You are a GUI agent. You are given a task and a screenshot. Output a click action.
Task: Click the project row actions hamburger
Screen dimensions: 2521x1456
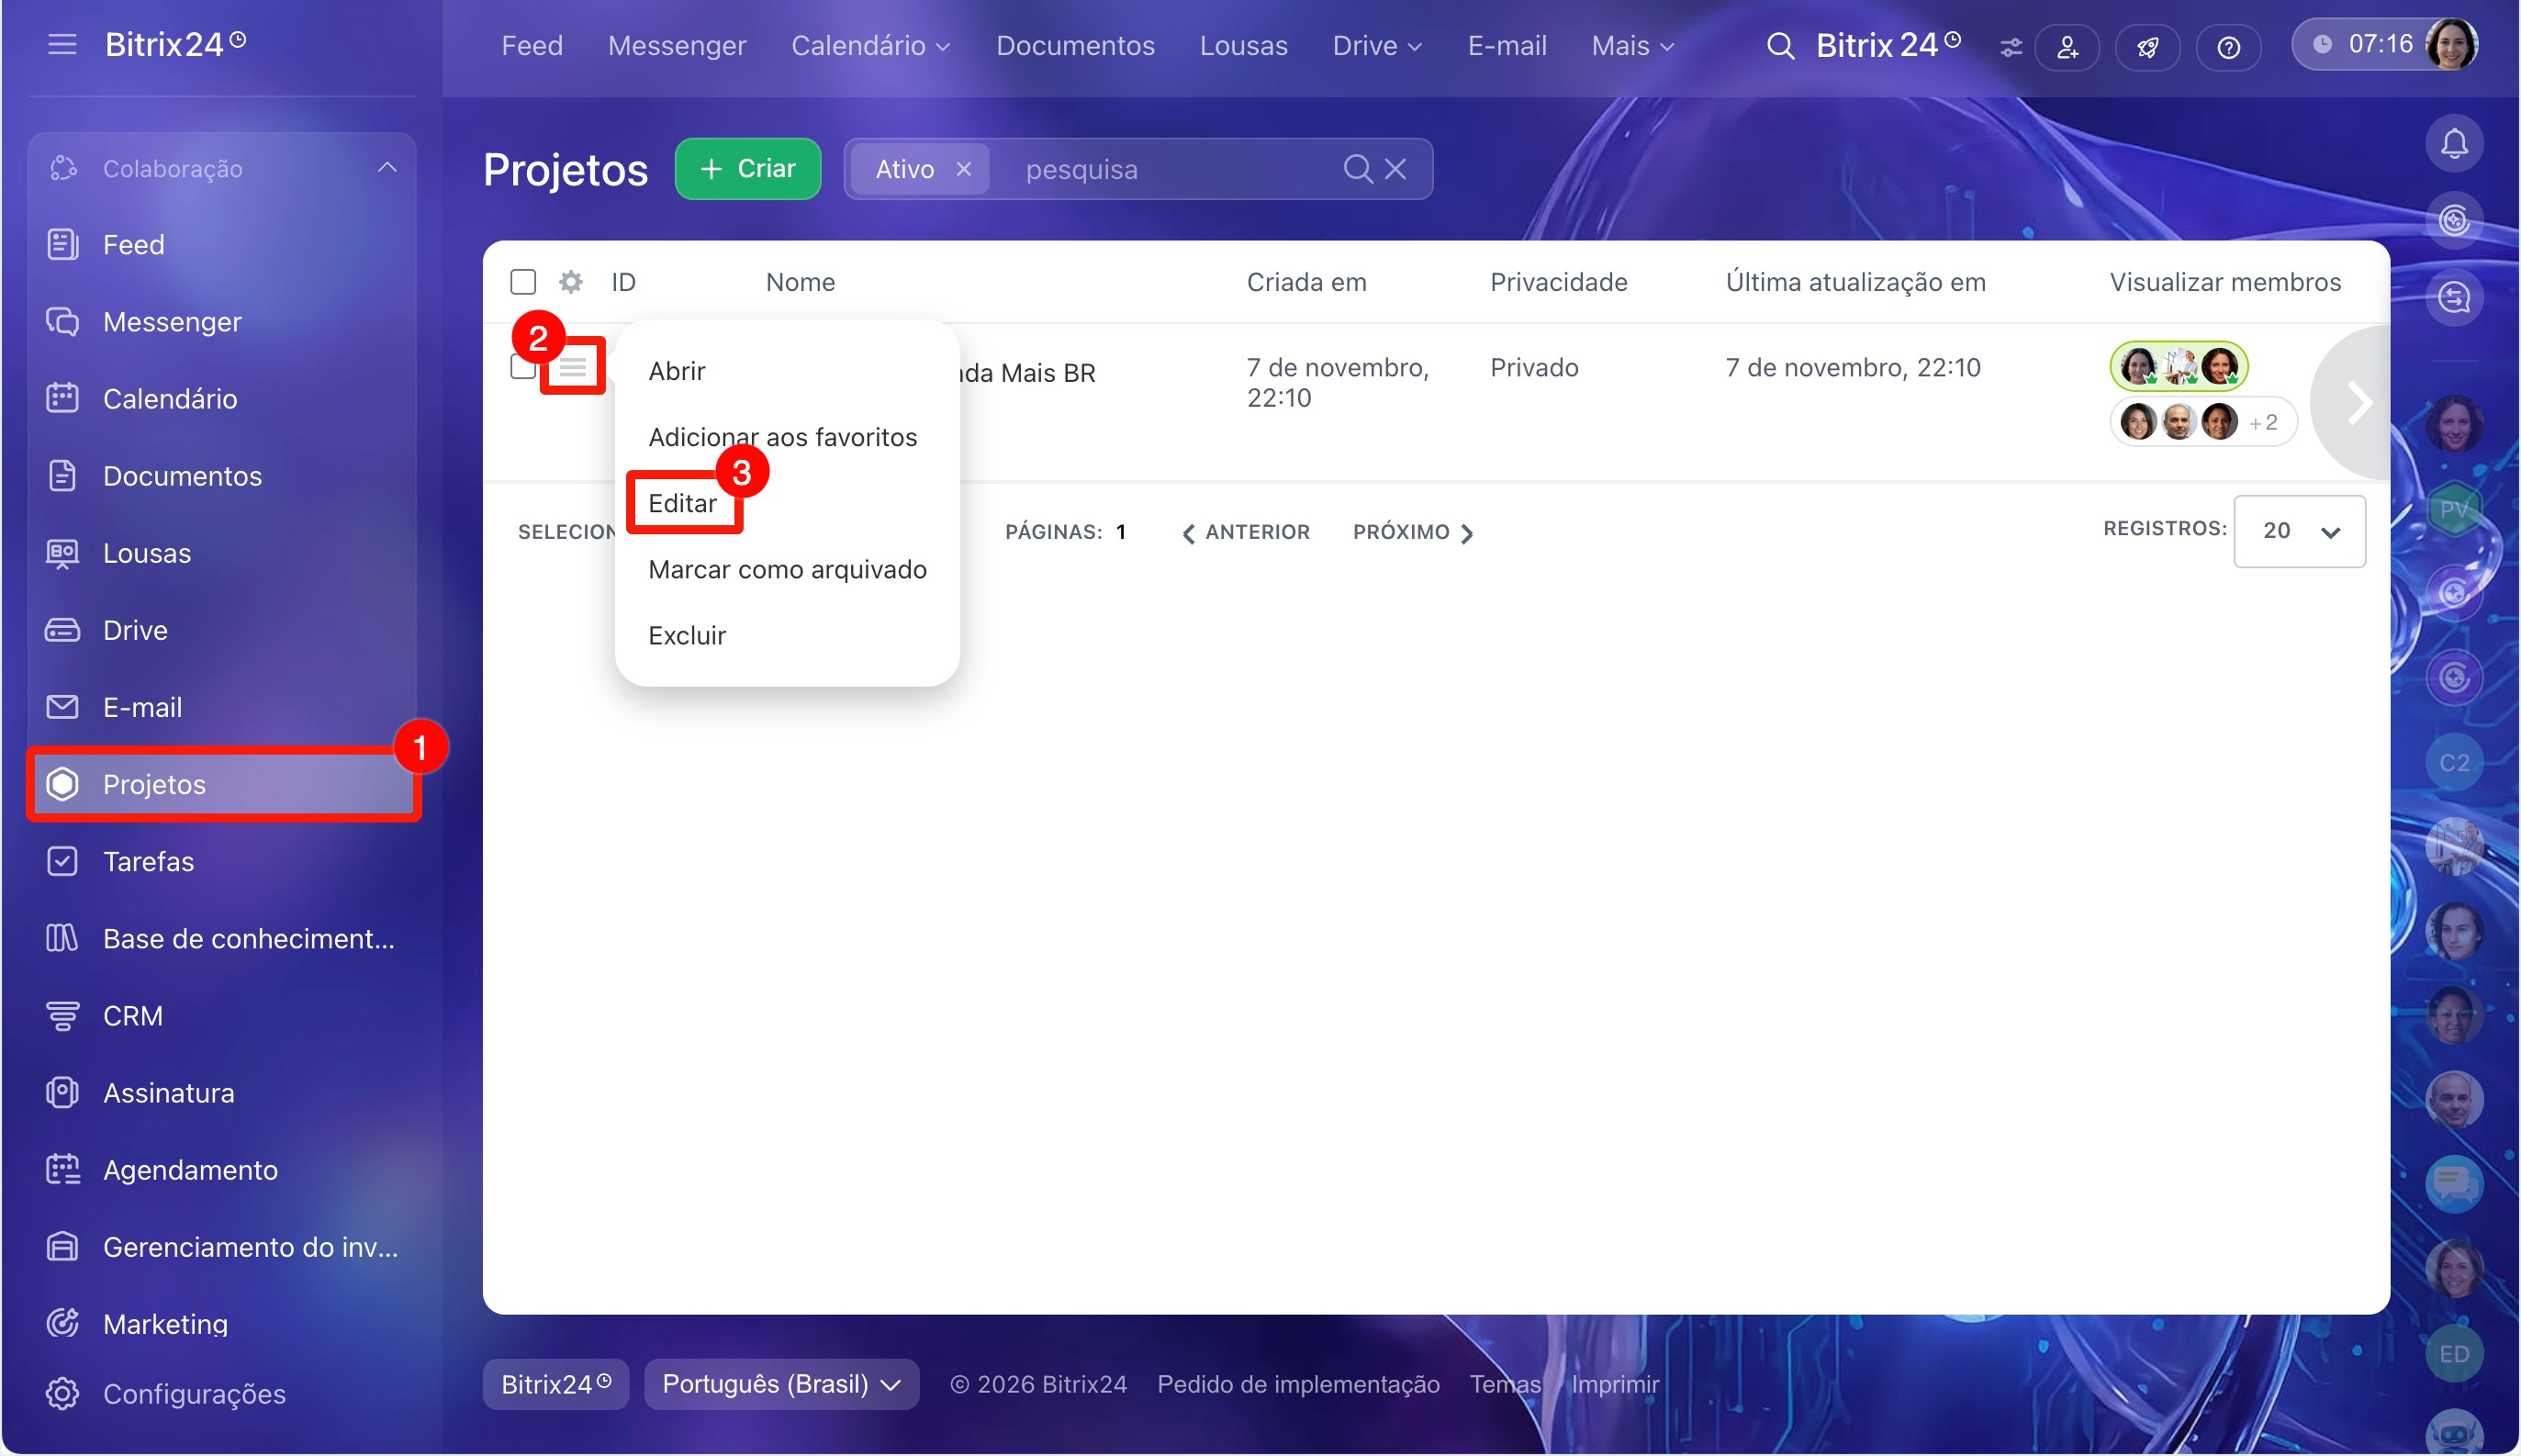click(572, 367)
